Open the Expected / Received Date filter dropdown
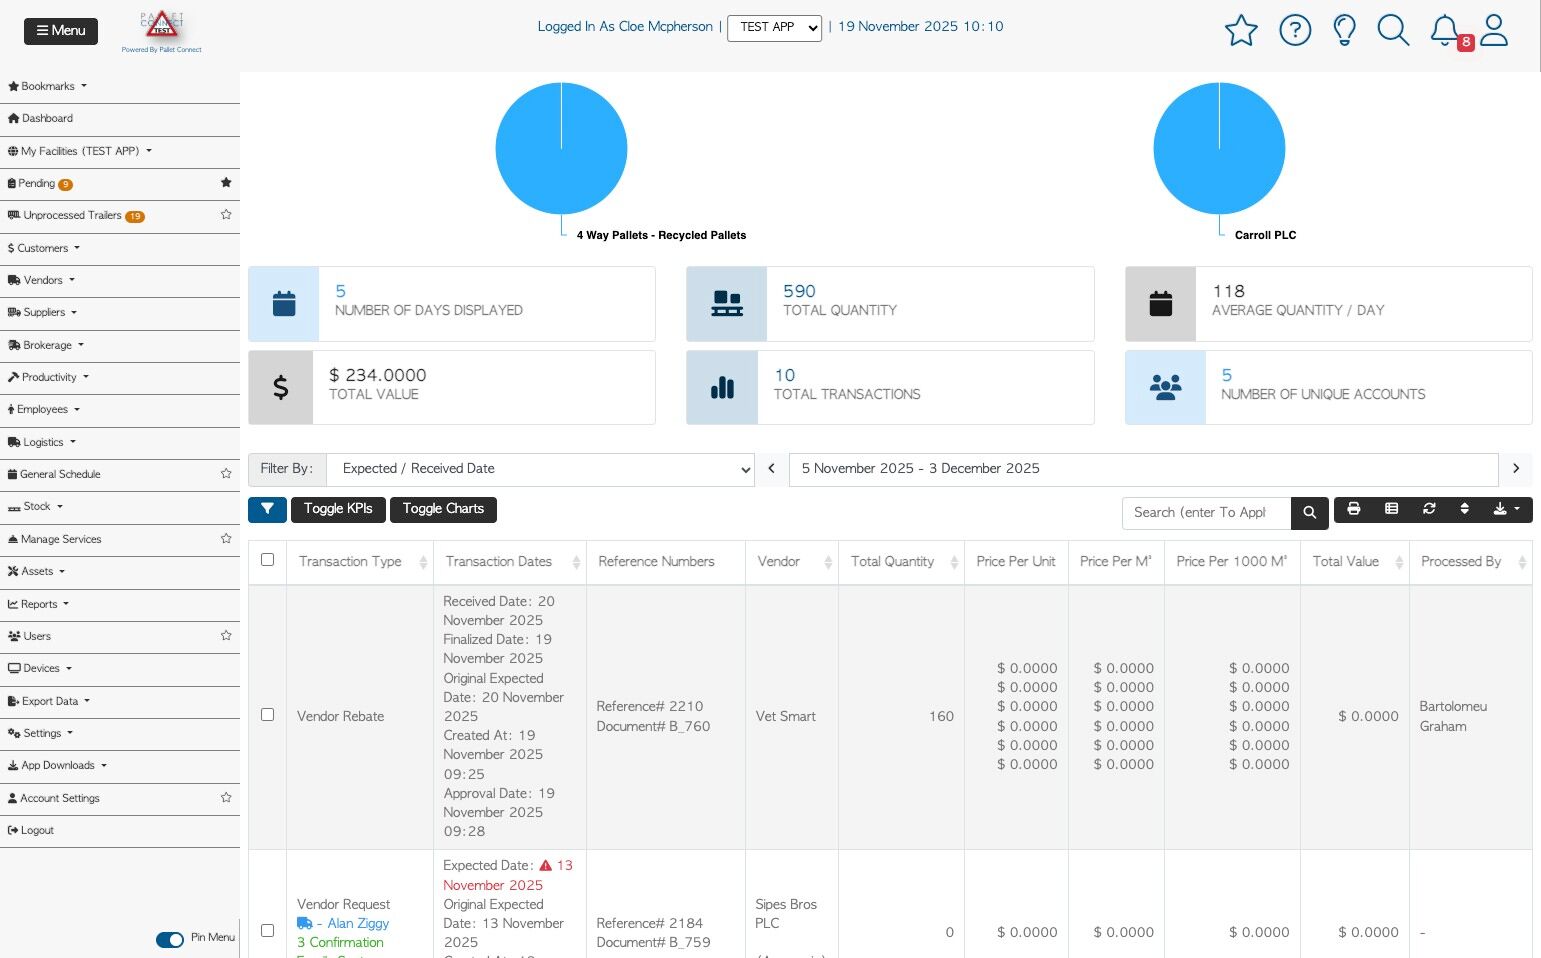The width and height of the screenshot is (1541, 958). click(x=540, y=469)
